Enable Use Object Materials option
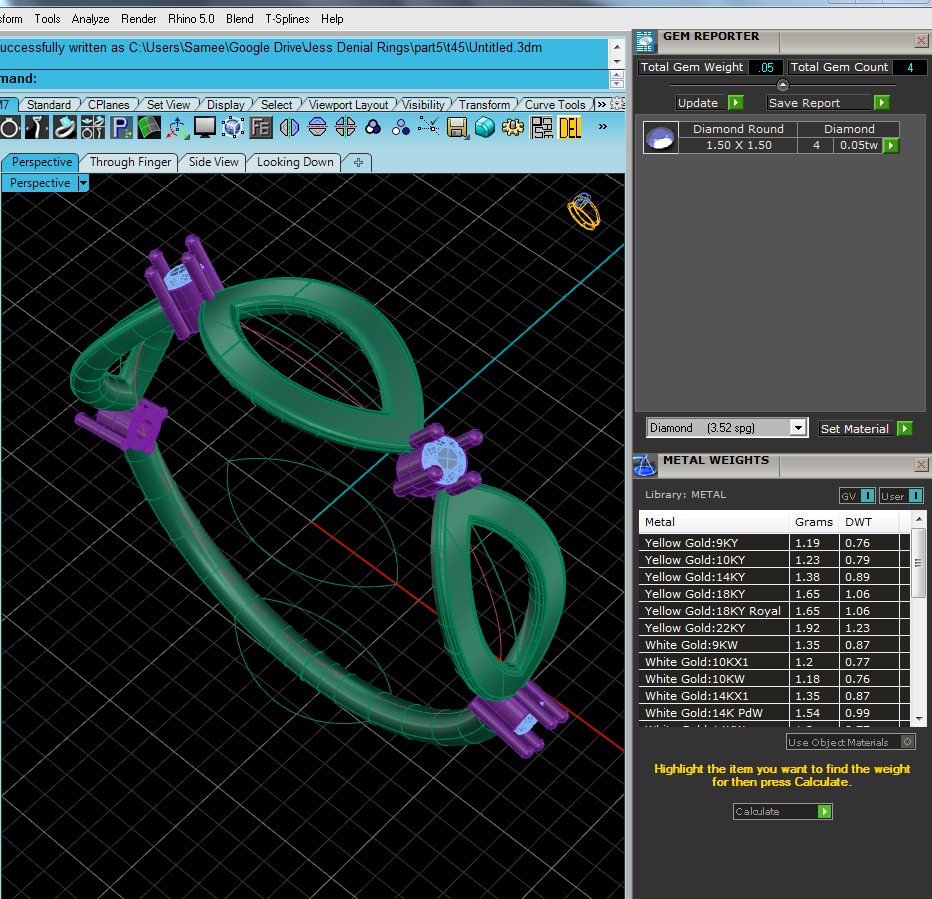 (x=850, y=741)
